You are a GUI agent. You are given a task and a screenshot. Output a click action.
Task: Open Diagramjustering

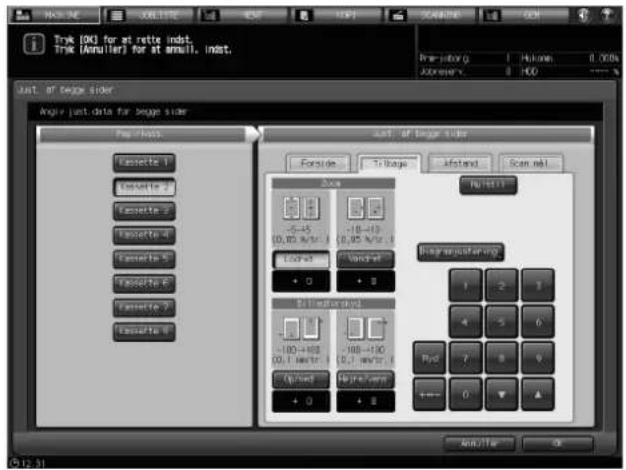(x=460, y=252)
